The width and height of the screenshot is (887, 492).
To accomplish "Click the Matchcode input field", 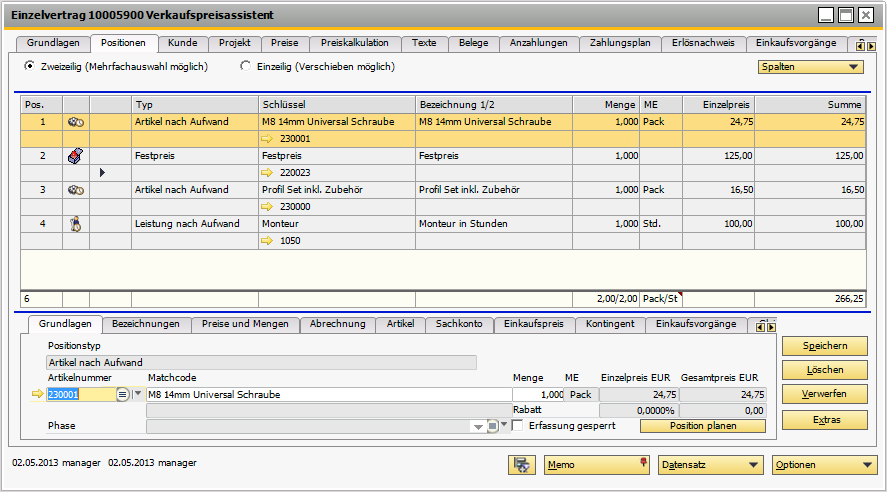I will click(x=329, y=395).
